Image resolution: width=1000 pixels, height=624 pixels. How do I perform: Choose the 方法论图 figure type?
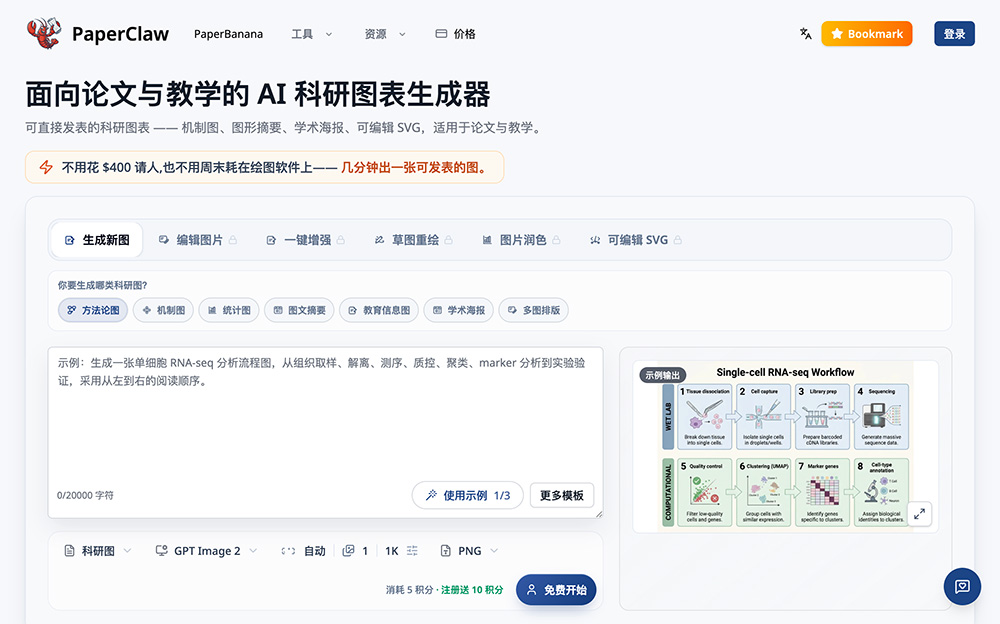pyautogui.click(x=93, y=310)
